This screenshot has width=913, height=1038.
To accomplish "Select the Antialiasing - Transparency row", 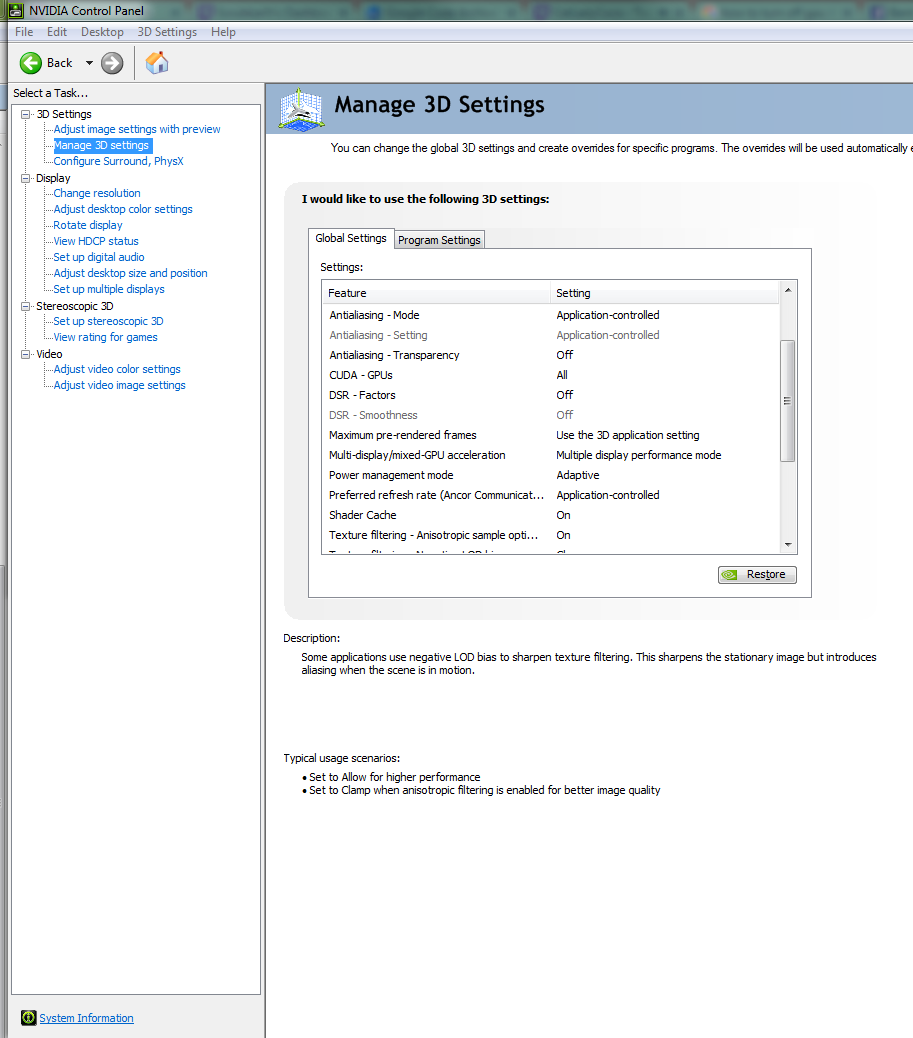I will coord(552,355).
